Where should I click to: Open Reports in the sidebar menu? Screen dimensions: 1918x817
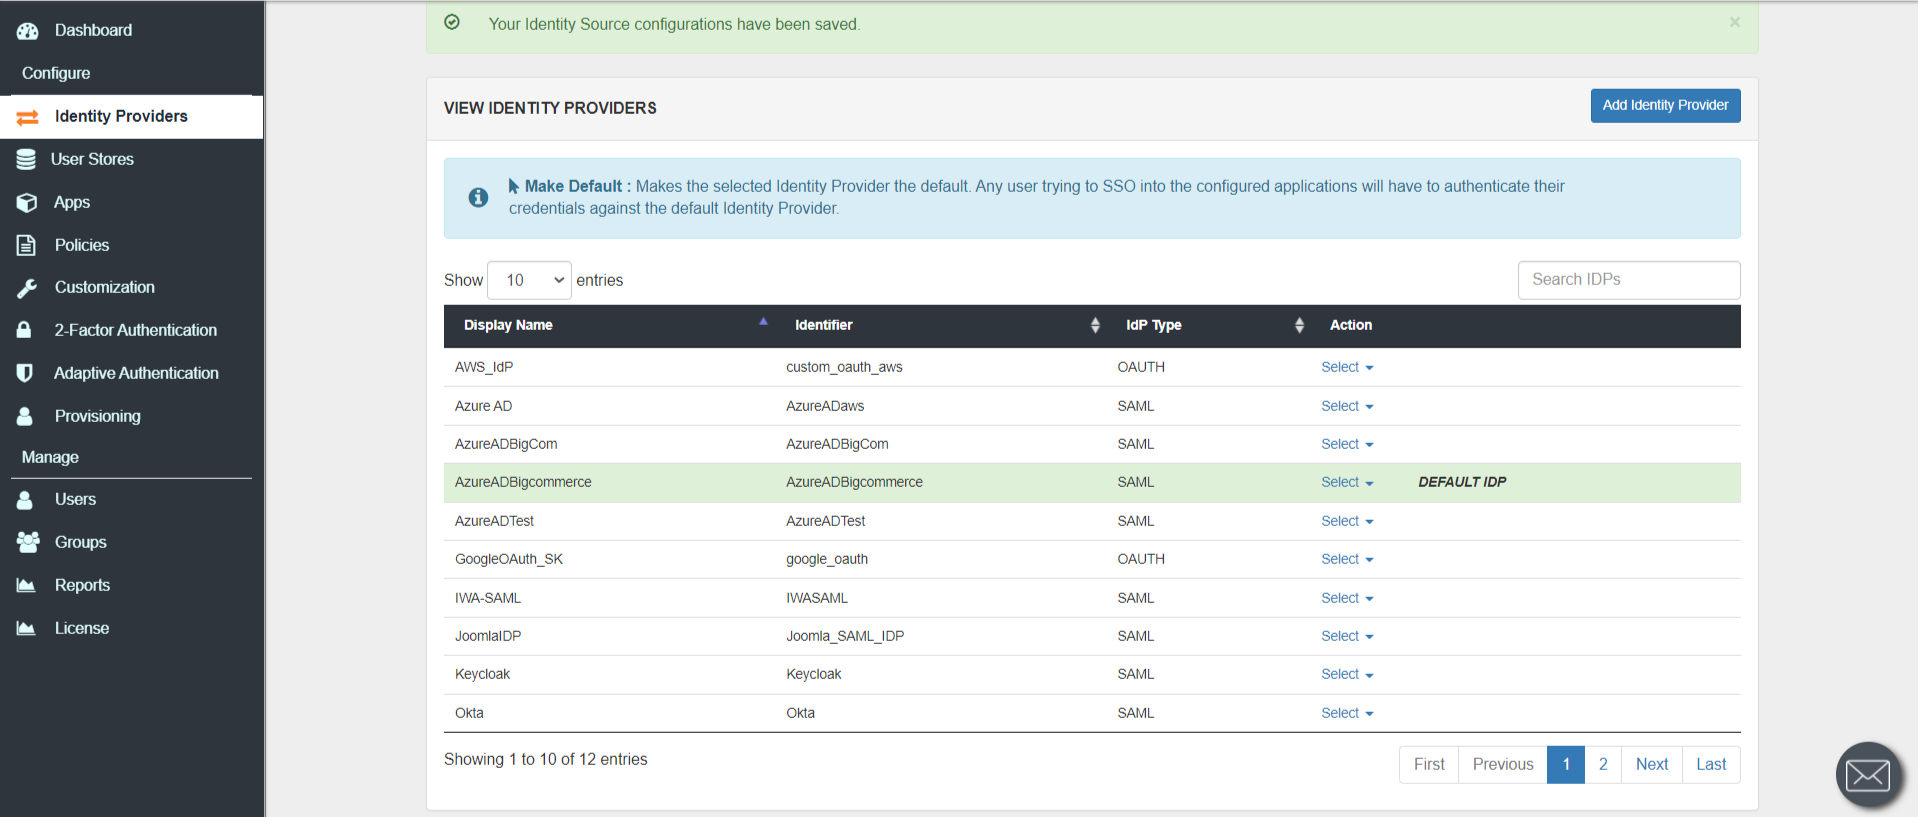tap(82, 585)
